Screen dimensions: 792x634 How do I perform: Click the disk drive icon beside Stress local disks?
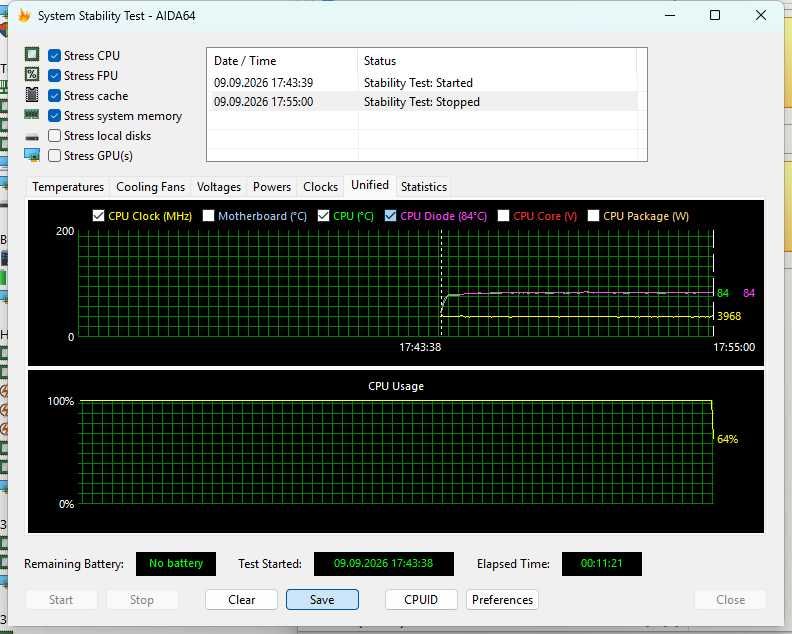pos(32,137)
